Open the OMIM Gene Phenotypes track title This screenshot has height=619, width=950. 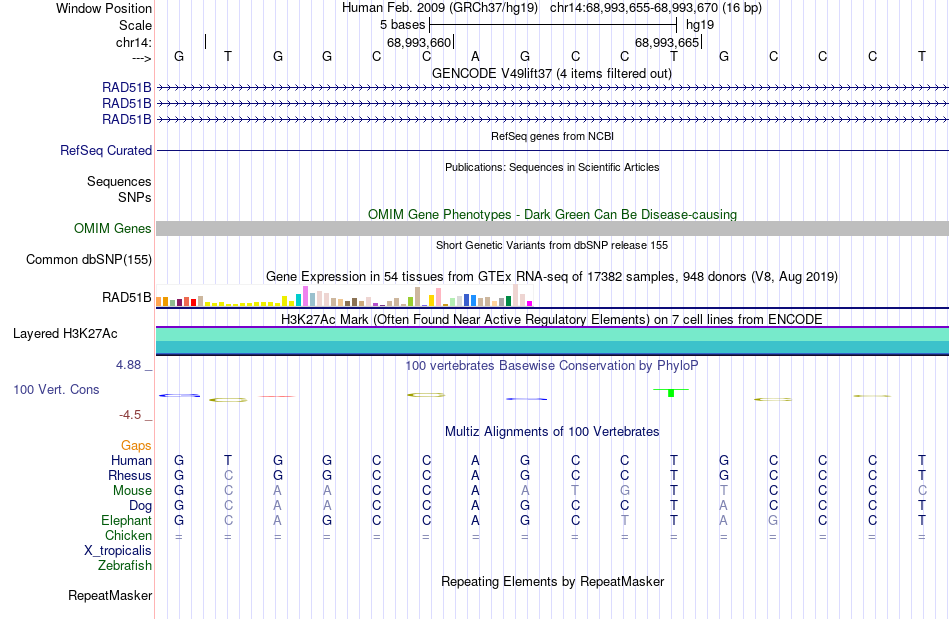[552, 214]
